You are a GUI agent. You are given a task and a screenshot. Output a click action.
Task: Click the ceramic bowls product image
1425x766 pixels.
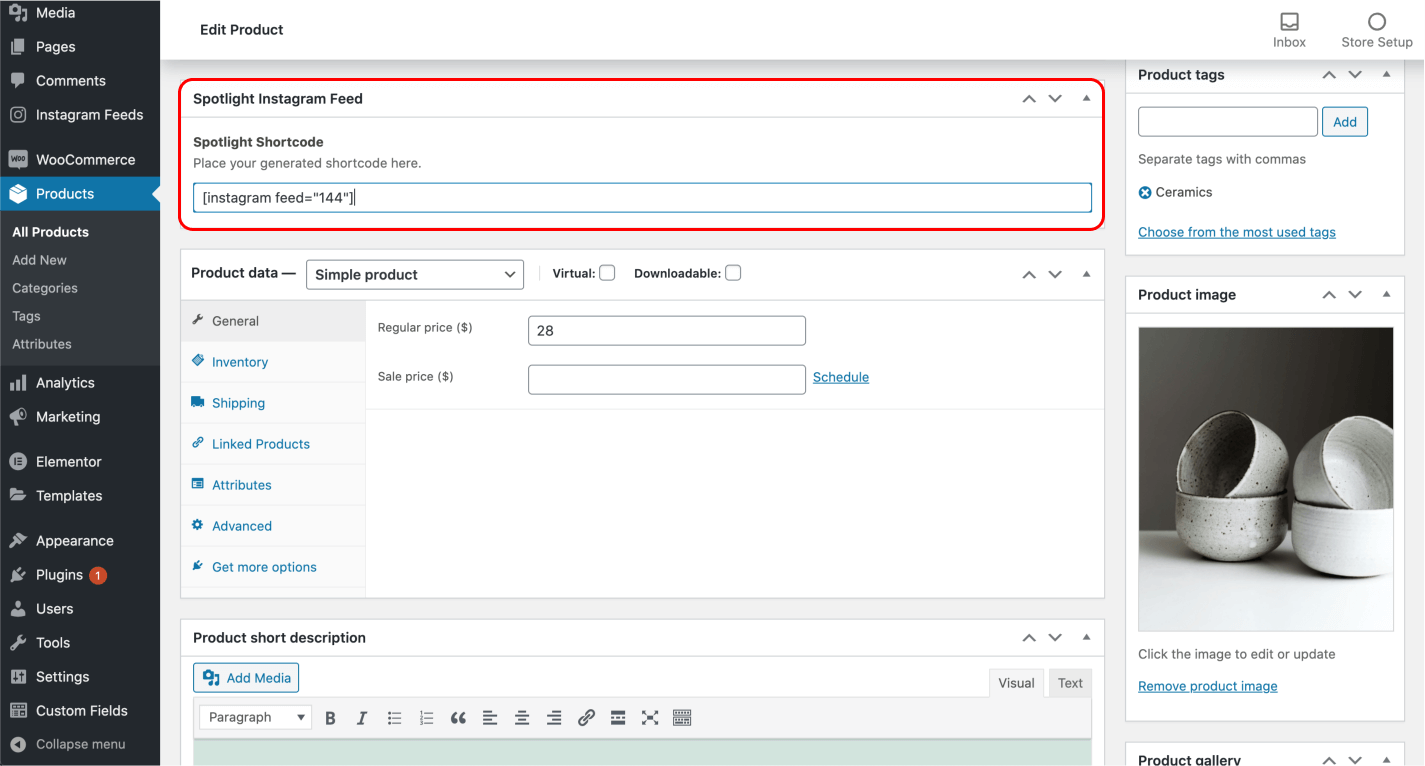(x=1266, y=479)
